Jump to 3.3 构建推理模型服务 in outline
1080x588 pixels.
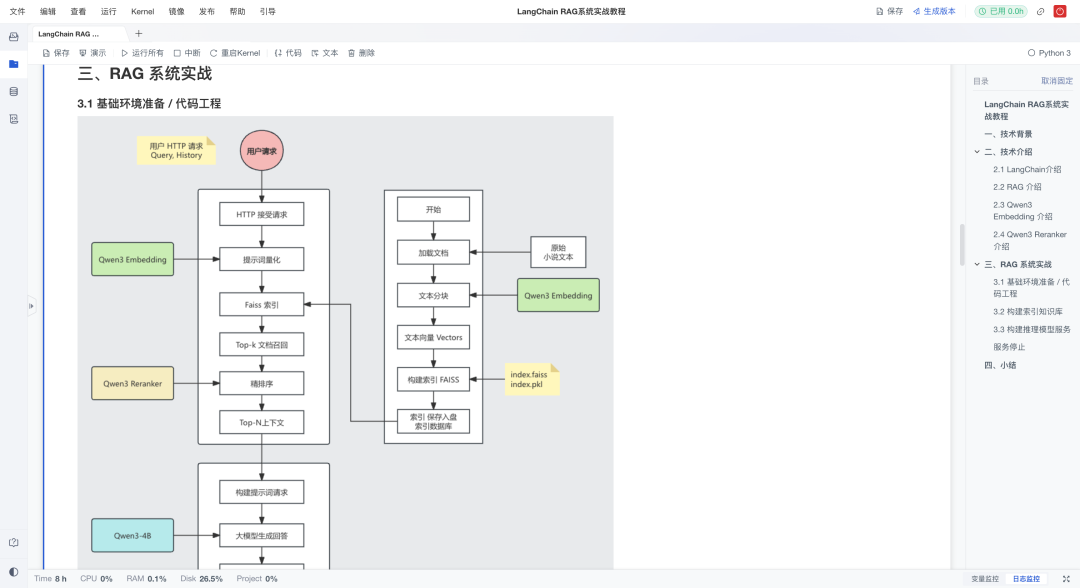tap(1032, 330)
